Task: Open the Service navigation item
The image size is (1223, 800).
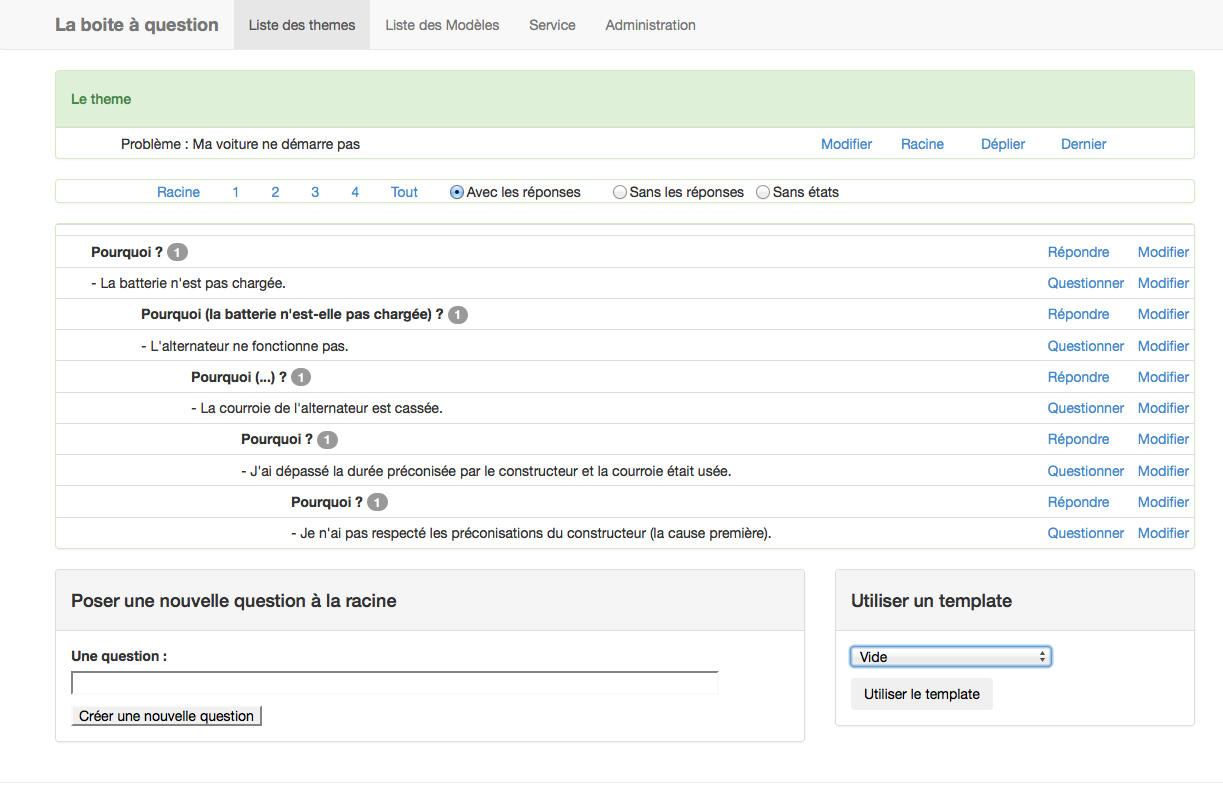Action: tap(552, 25)
